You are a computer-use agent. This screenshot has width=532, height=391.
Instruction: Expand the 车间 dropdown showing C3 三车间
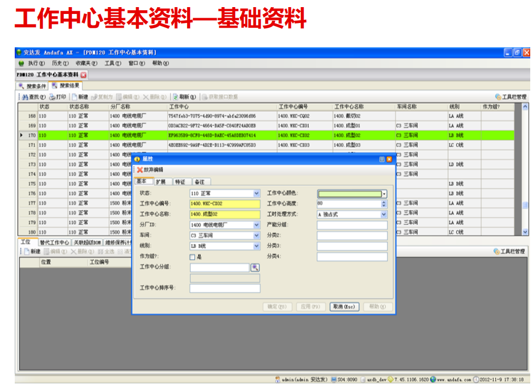(256, 235)
